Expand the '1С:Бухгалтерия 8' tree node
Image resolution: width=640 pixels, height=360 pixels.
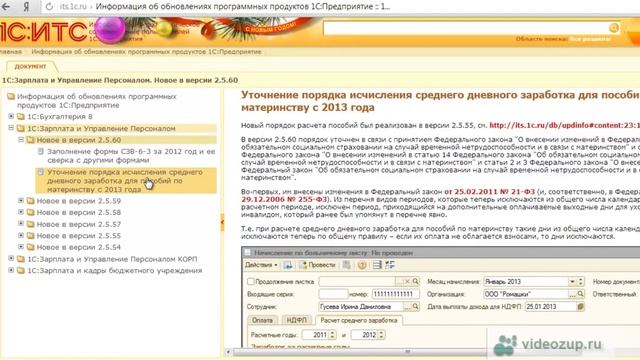[11, 116]
